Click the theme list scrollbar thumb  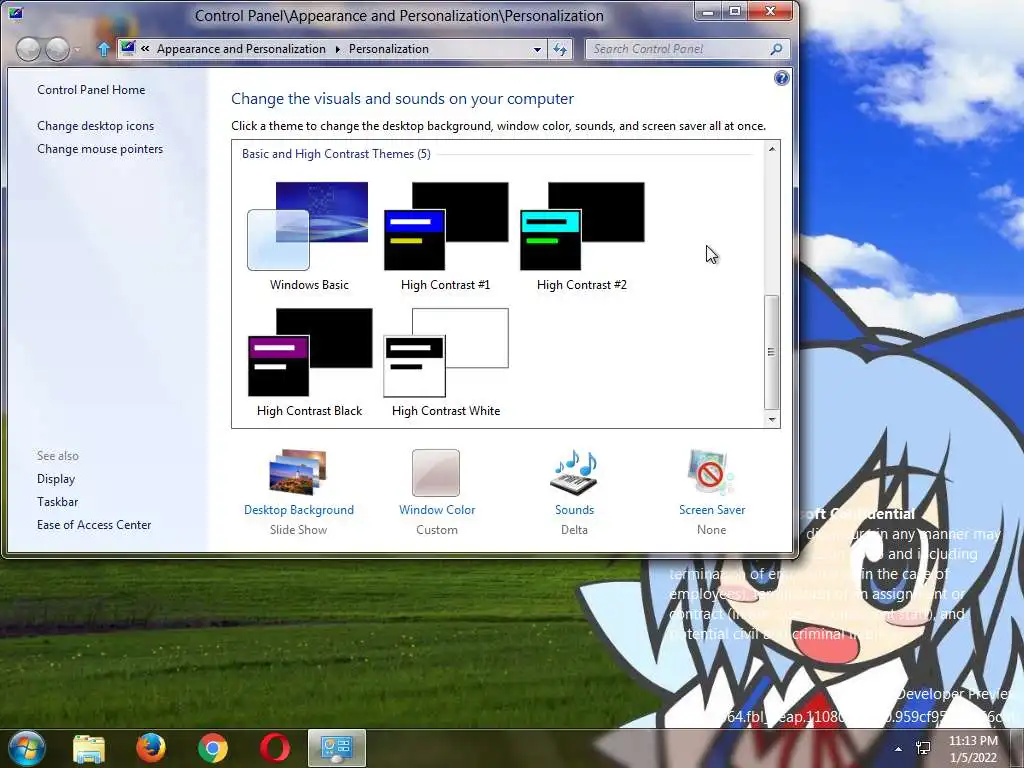[771, 353]
